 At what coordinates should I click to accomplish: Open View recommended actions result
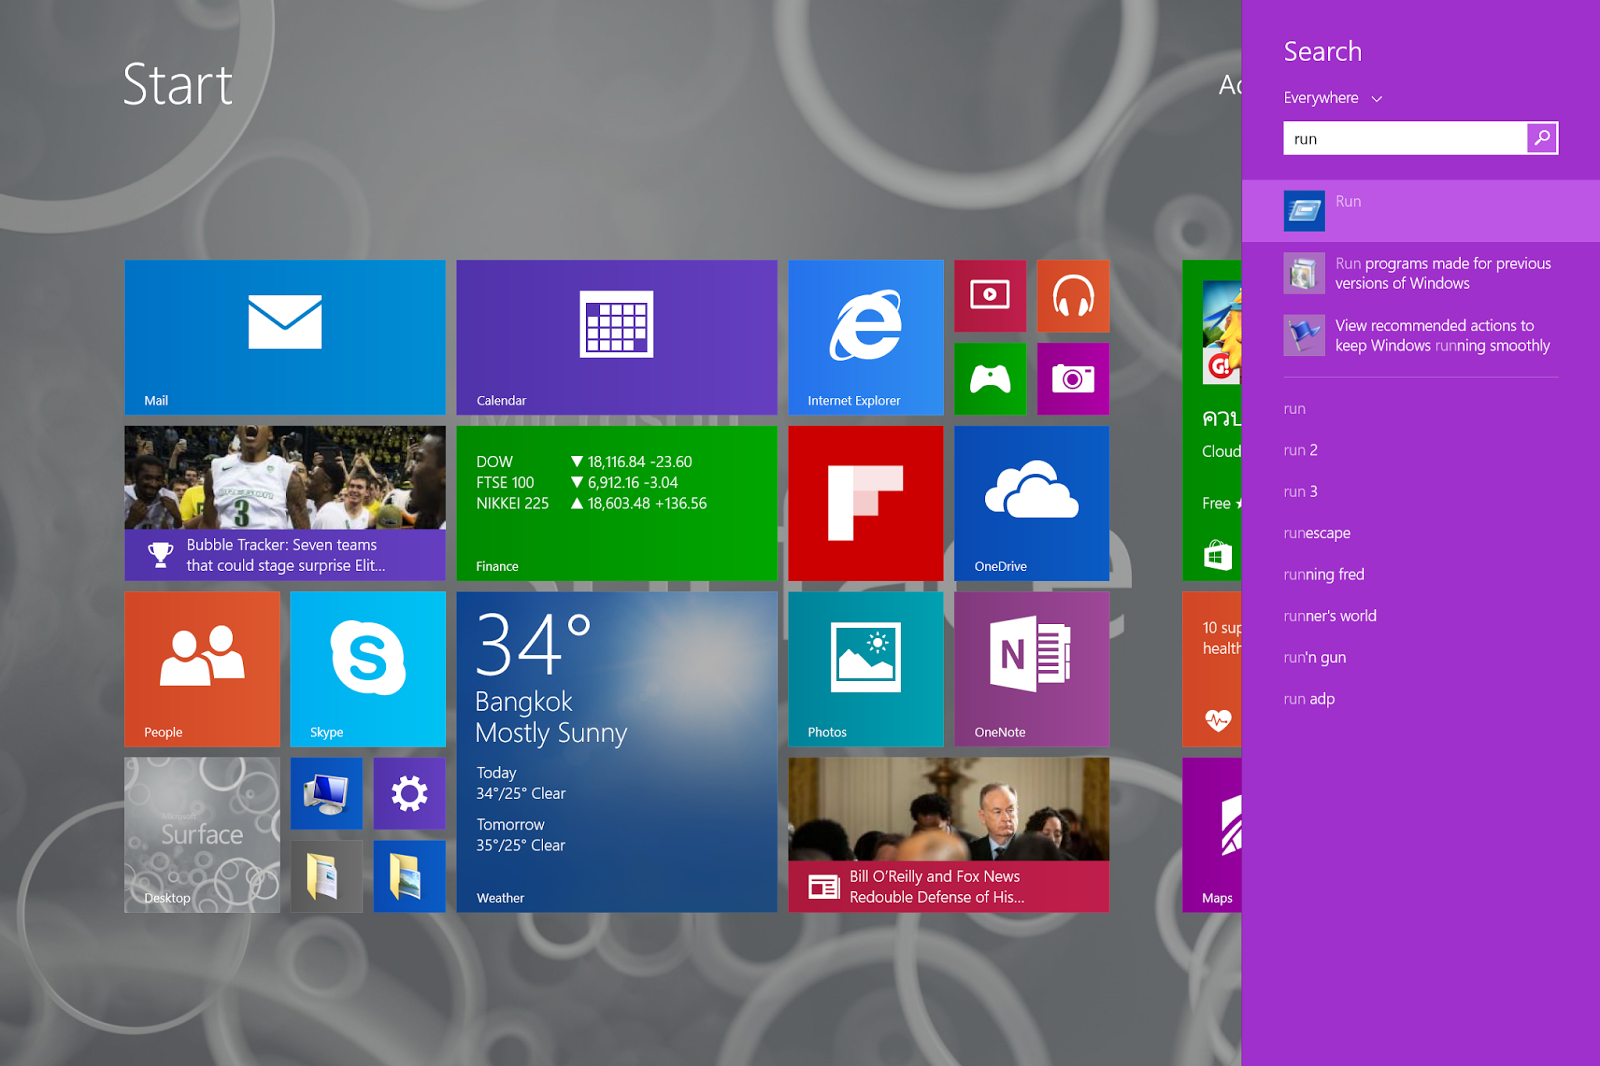point(1421,335)
